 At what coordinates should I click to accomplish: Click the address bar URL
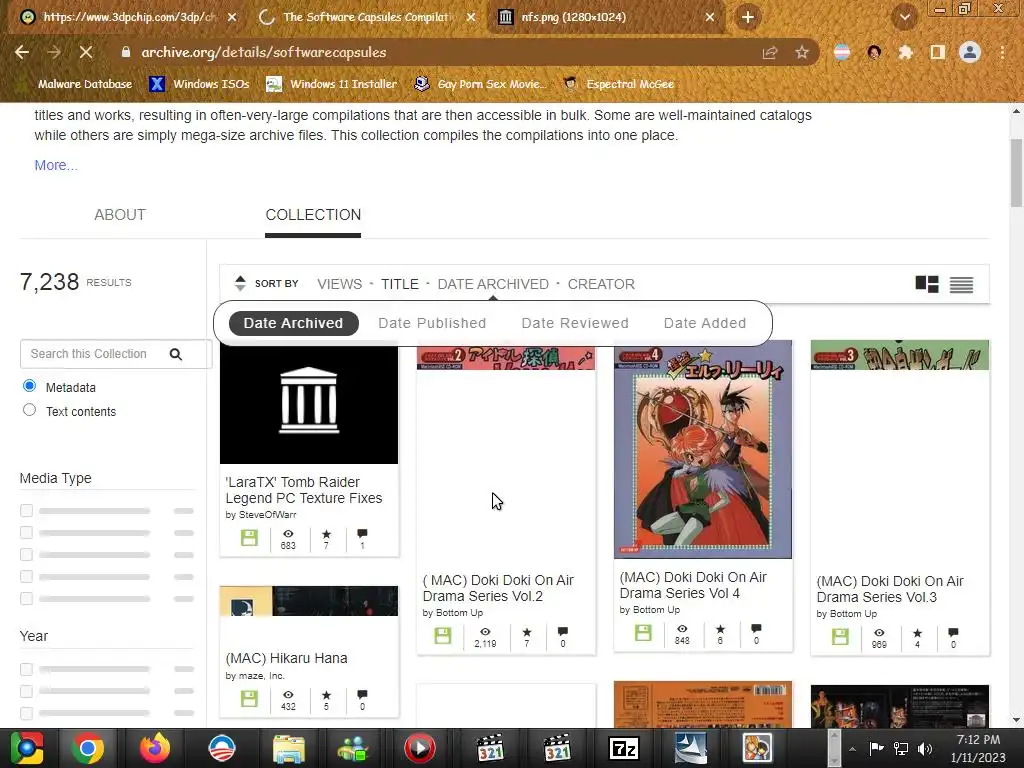click(264, 52)
